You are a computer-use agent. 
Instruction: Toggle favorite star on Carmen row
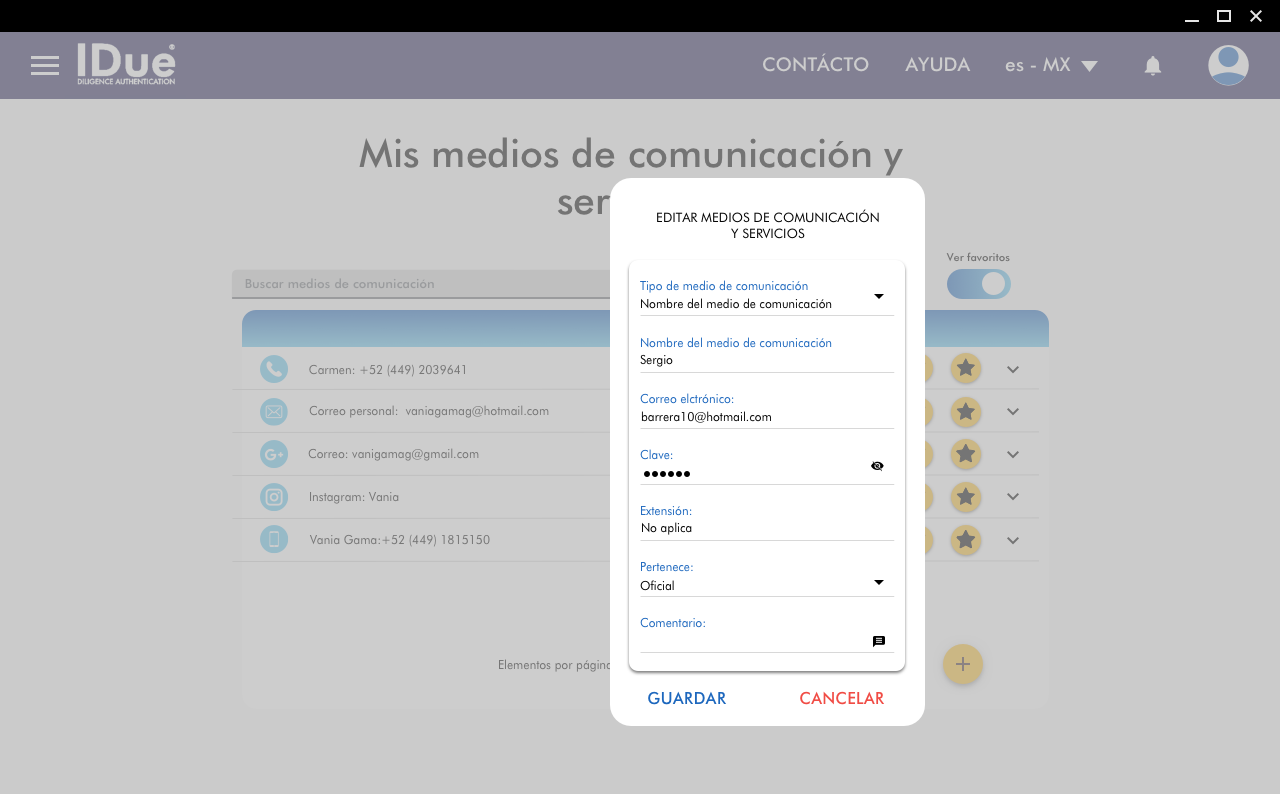pyautogui.click(x=965, y=369)
